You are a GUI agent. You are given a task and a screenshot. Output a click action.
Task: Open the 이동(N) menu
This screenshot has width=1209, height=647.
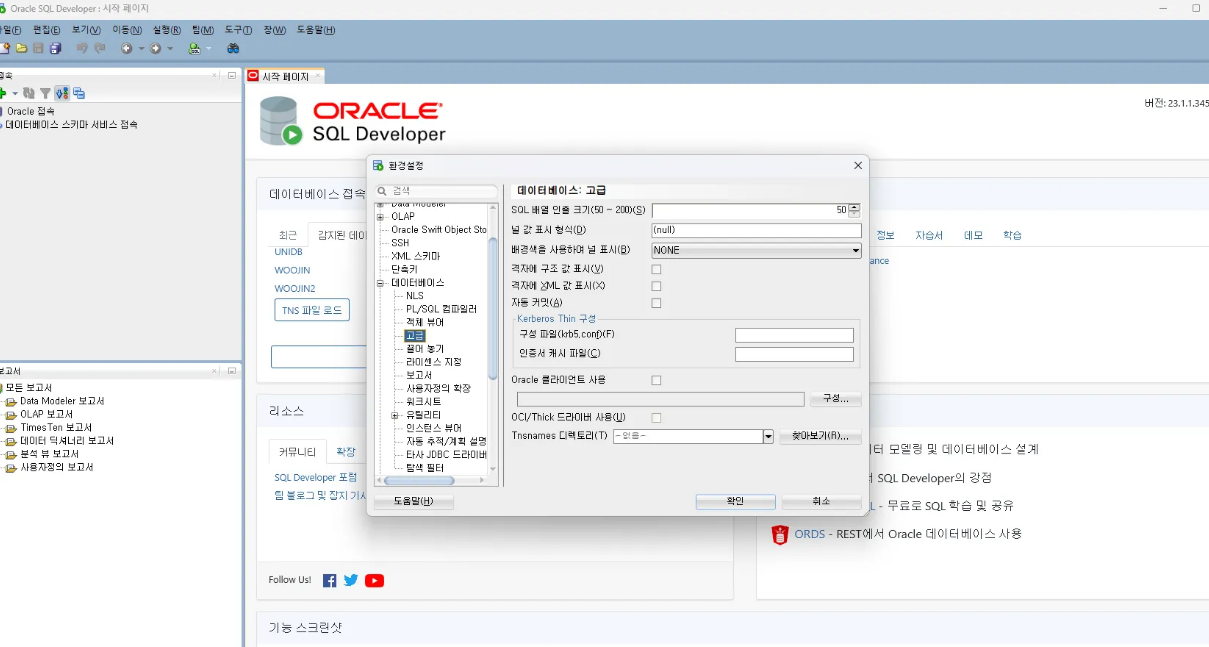coord(127,30)
